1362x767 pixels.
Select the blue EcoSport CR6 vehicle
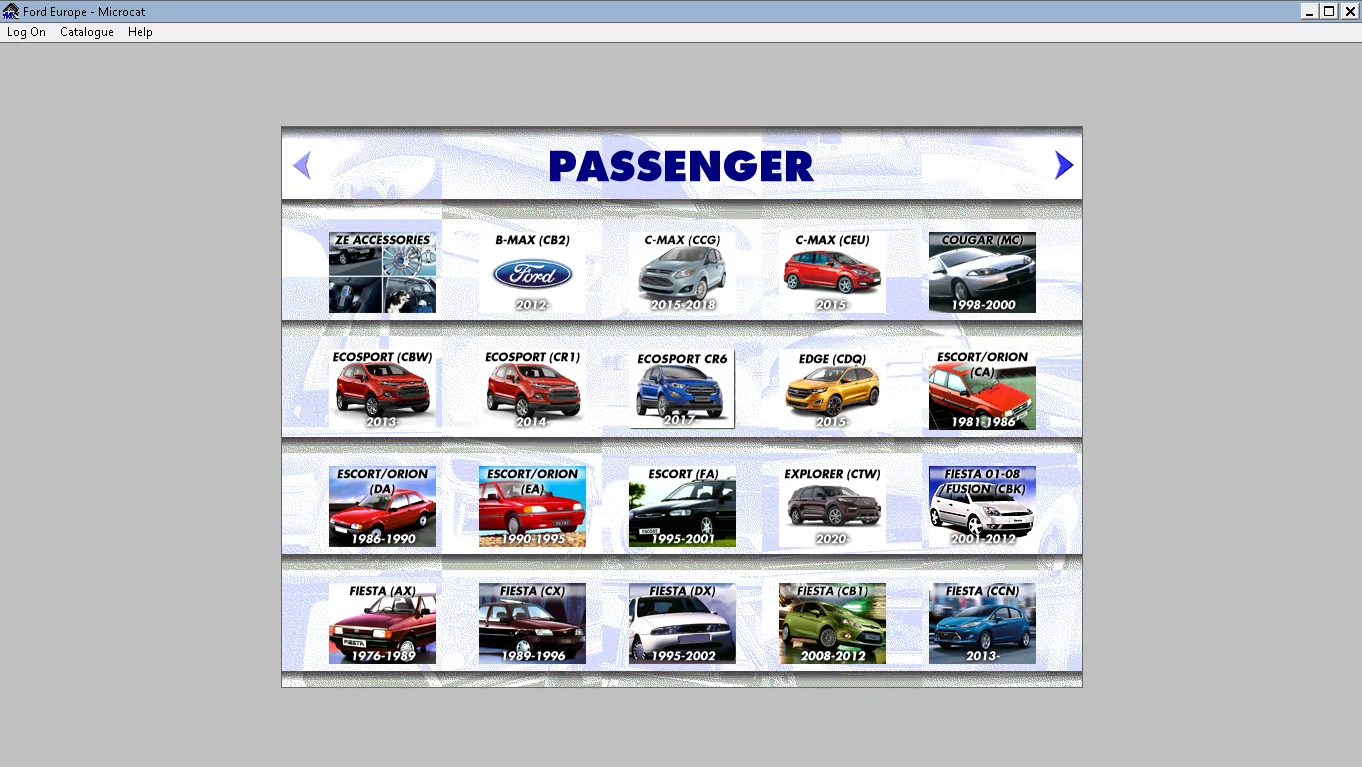click(682, 389)
